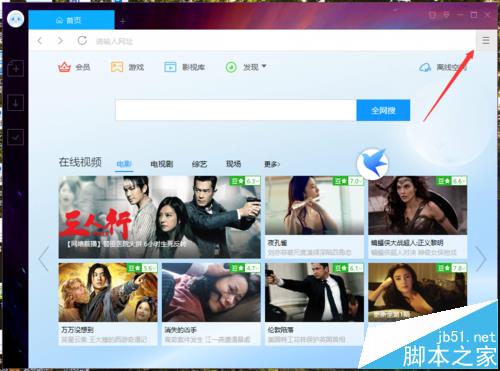Viewport: 500px width, 371px height.
Task: Click the 万万没想到 title text
Action: click(x=77, y=330)
